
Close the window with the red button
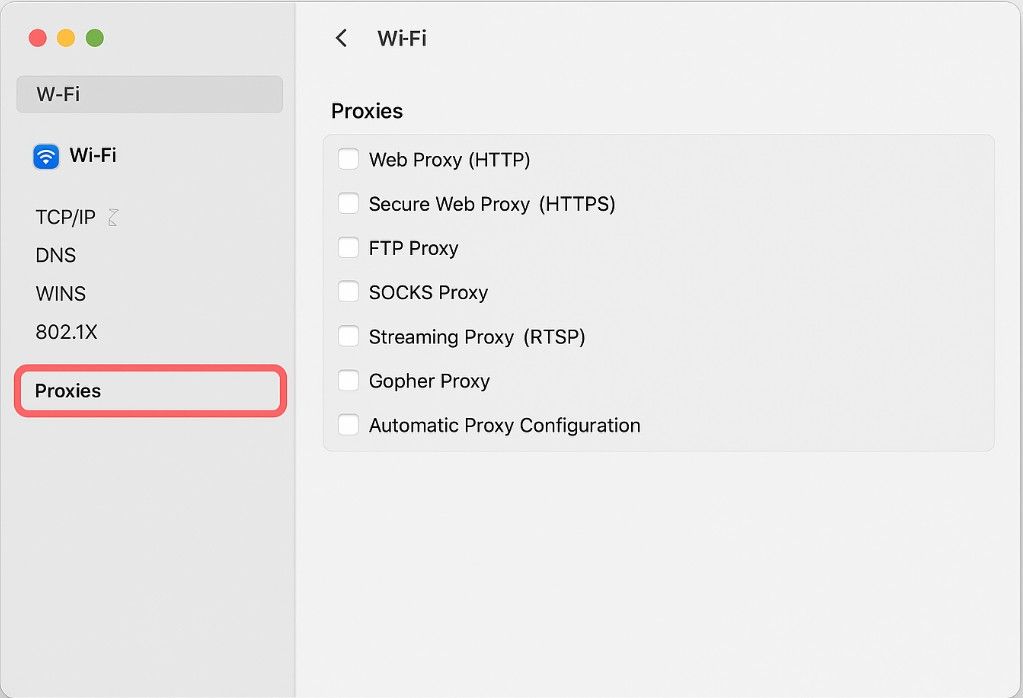[38, 38]
